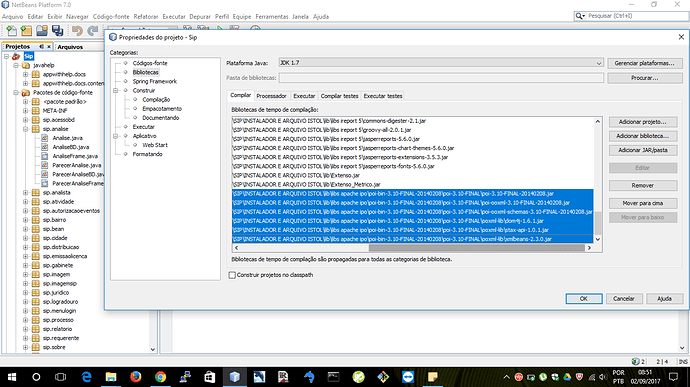Open Google Chrome from the taskbar
Image resolution: width=690 pixels, height=387 pixels.
tap(160, 377)
